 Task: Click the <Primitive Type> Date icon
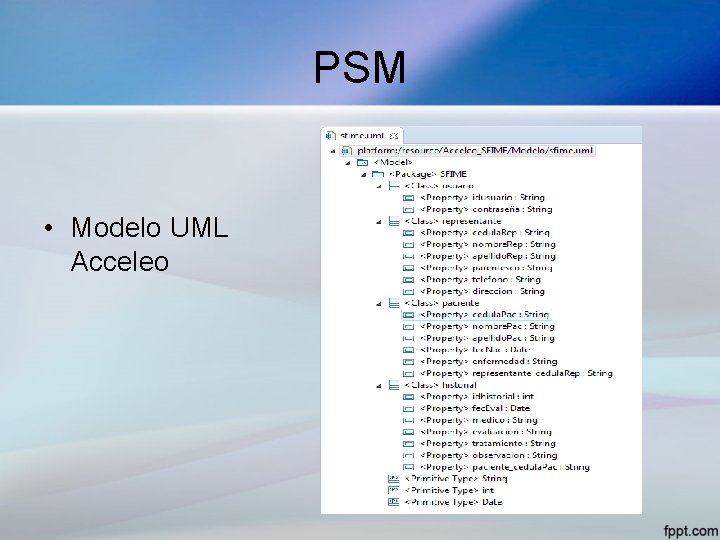tap(394, 502)
